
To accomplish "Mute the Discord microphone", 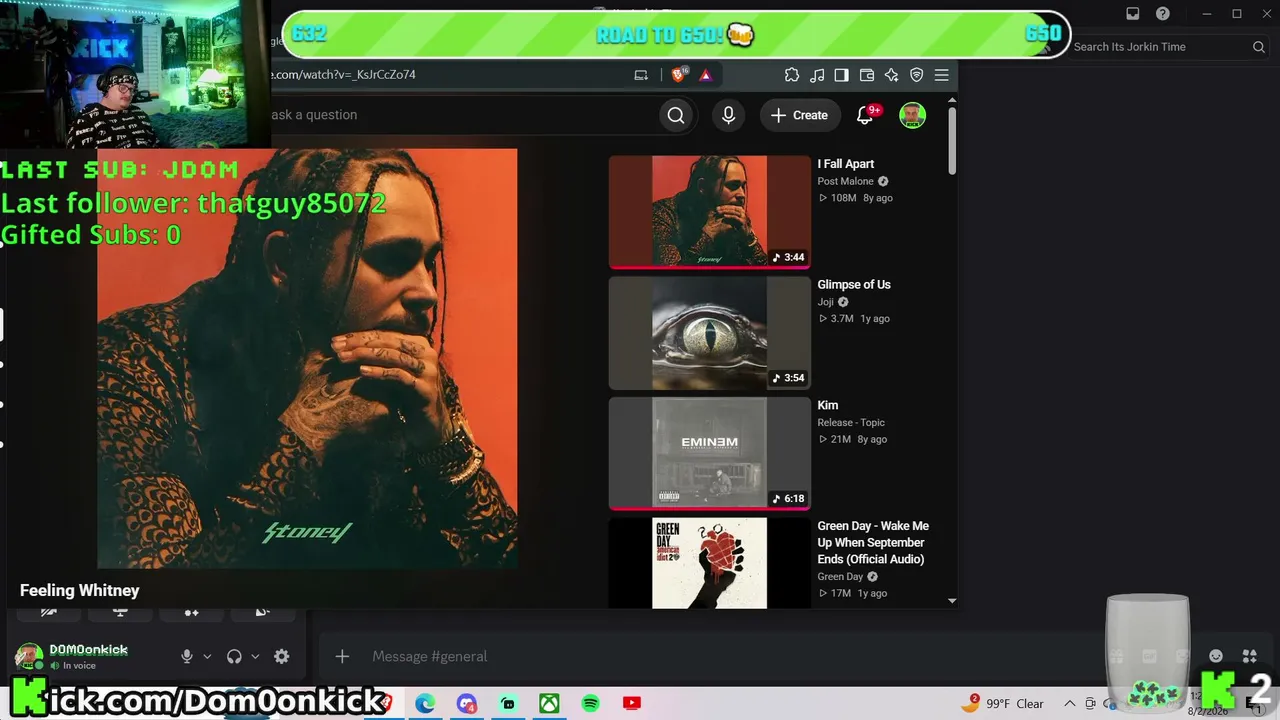I will [x=186, y=656].
